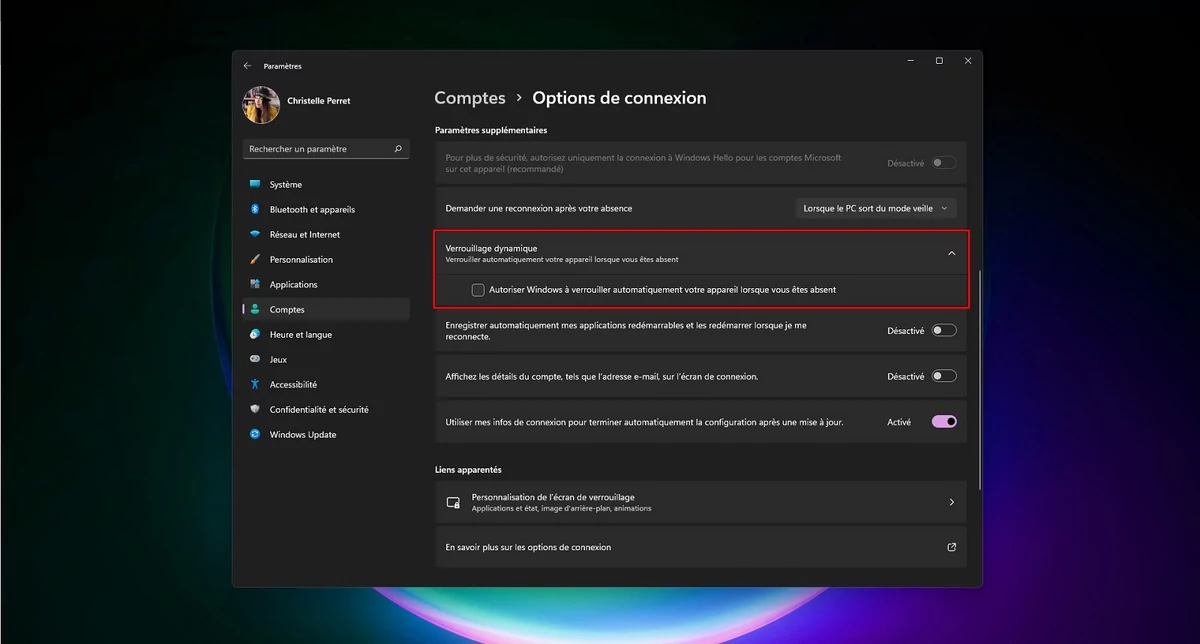The image size is (1200, 644).
Task: Click the Paramètres supplémentaires heading
Action: click(x=491, y=130)
